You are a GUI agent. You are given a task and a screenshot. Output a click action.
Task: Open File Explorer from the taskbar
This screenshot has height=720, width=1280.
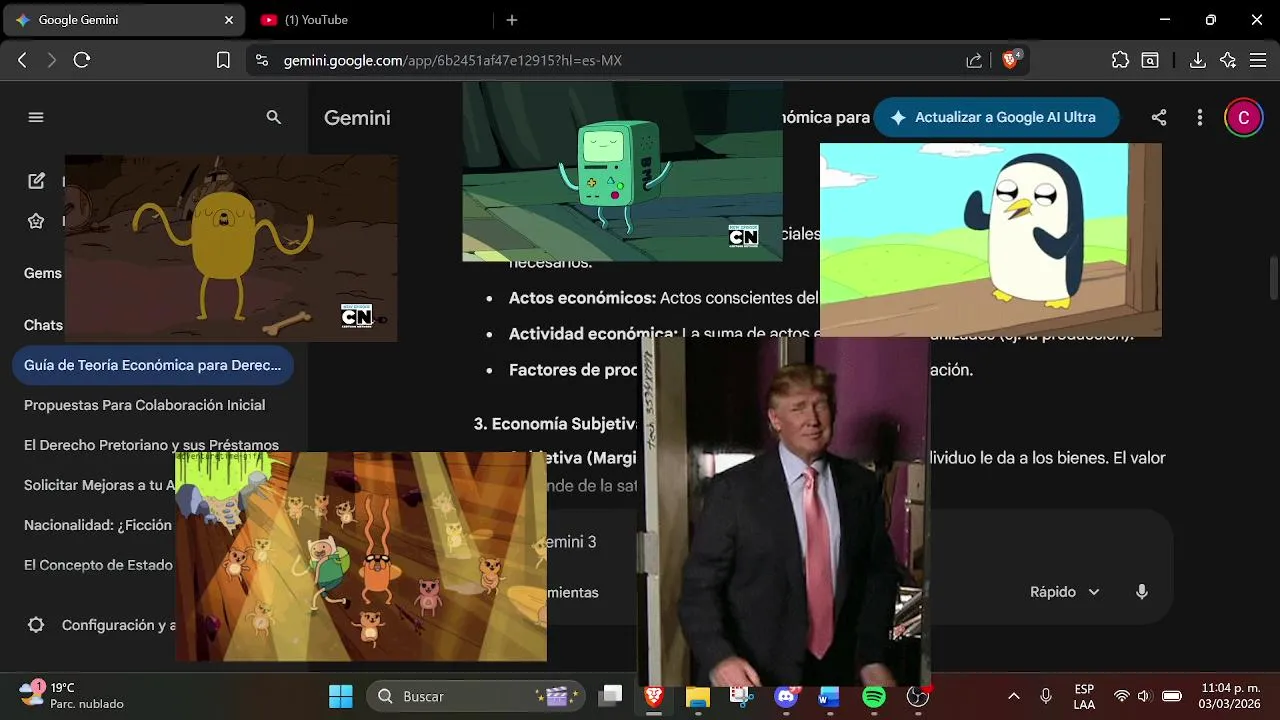(697, 696)
